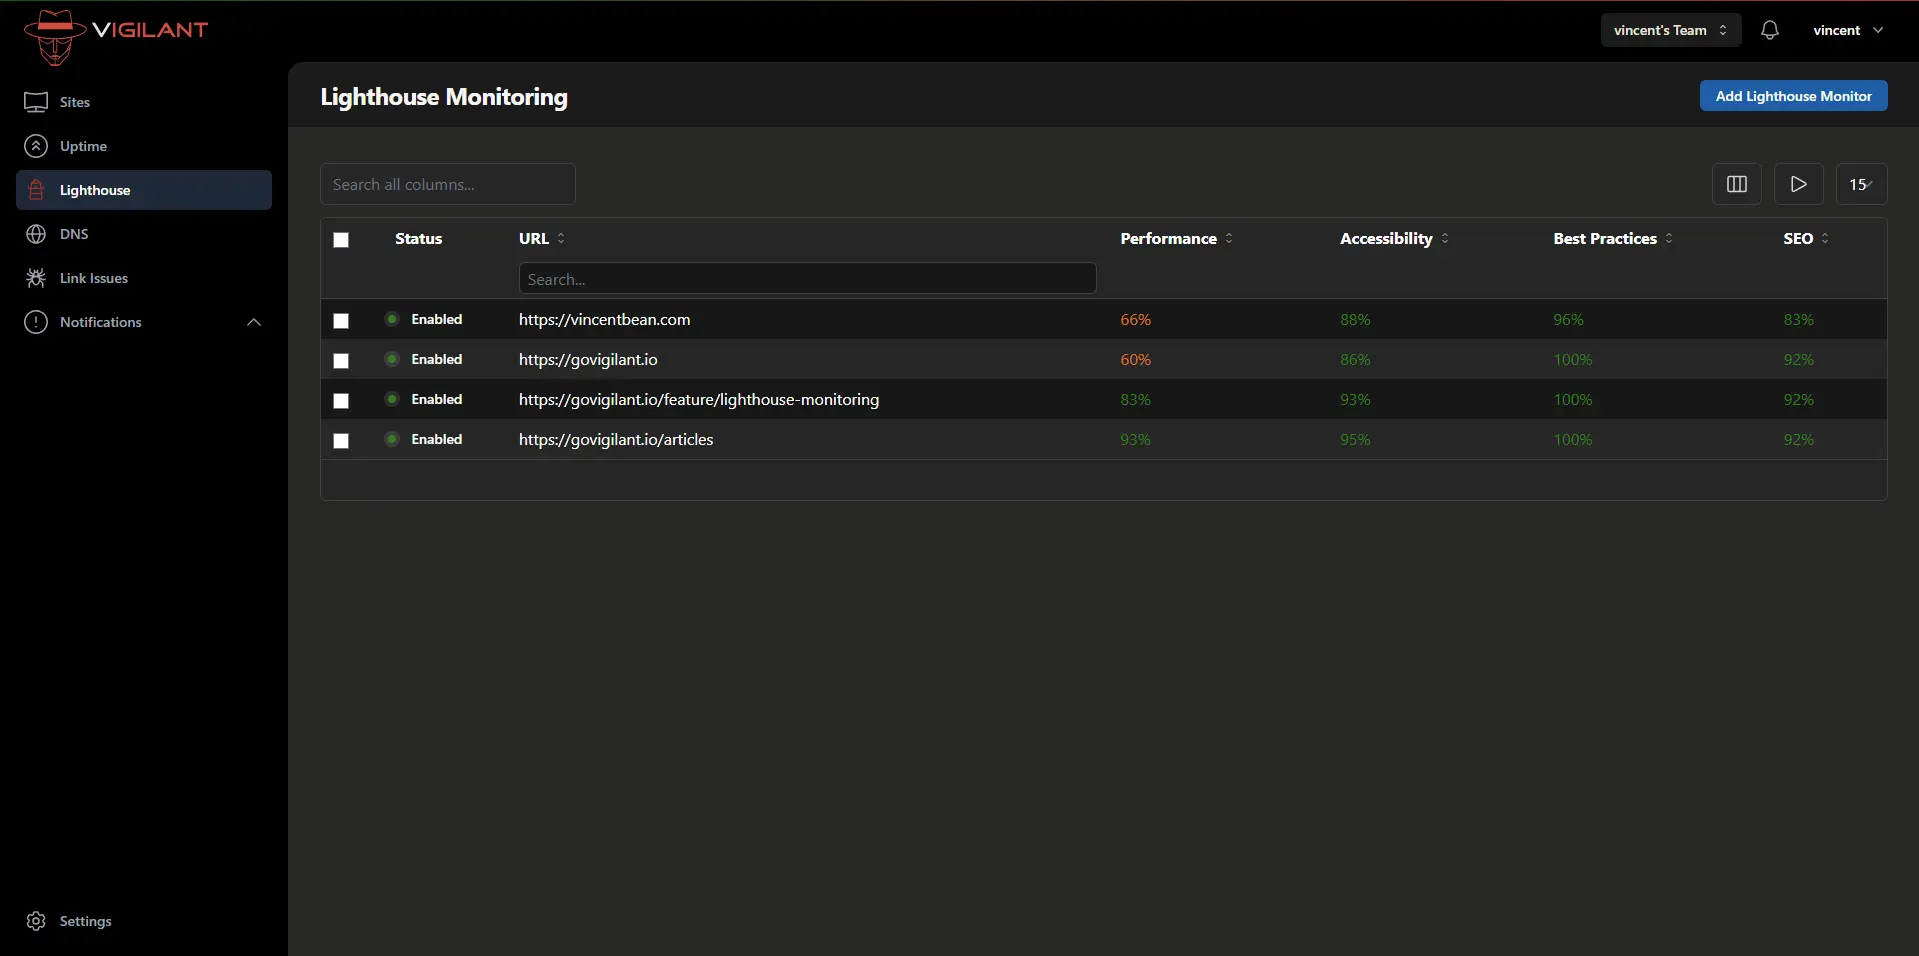The image size is (1919, 956).
Task: Click Add Lighthouse Monitor button
Action: click(x=1793, y=96)
